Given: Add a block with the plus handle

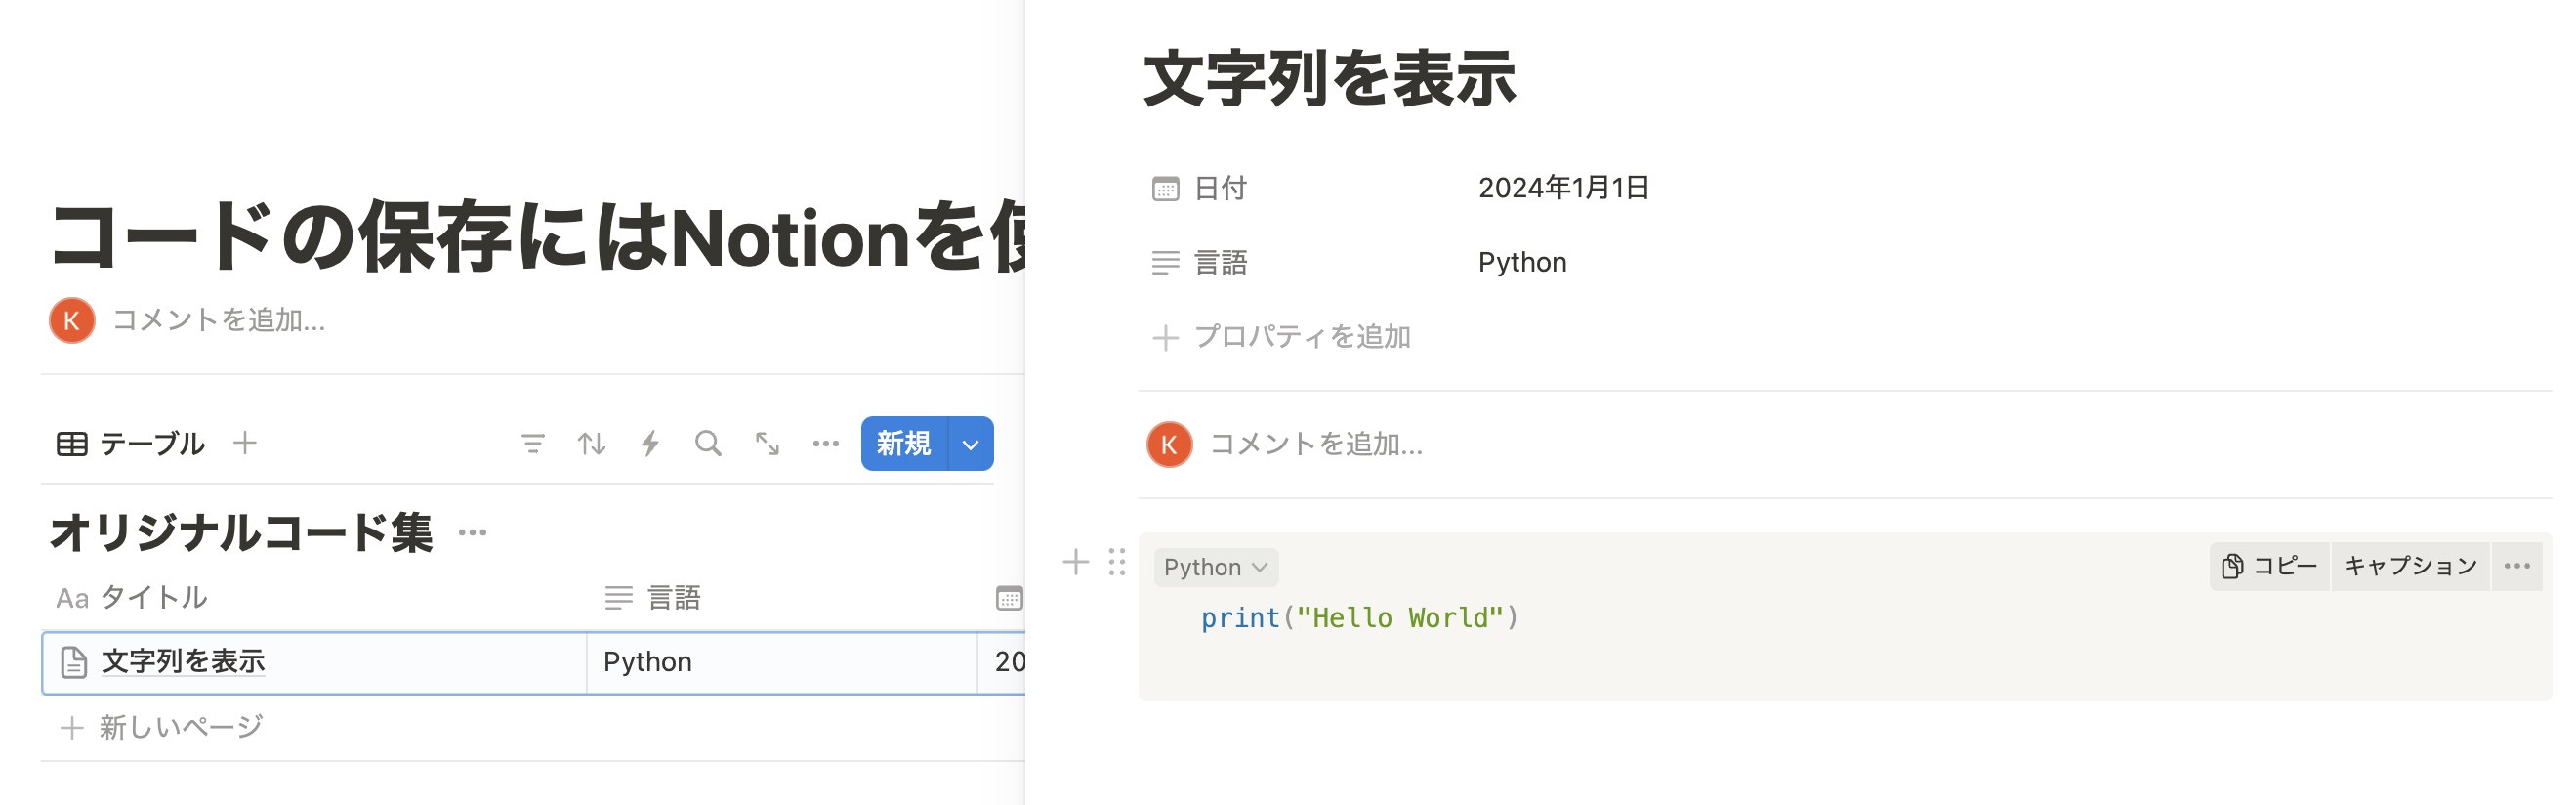Looking at the screenshot, I should [1075, 562].
